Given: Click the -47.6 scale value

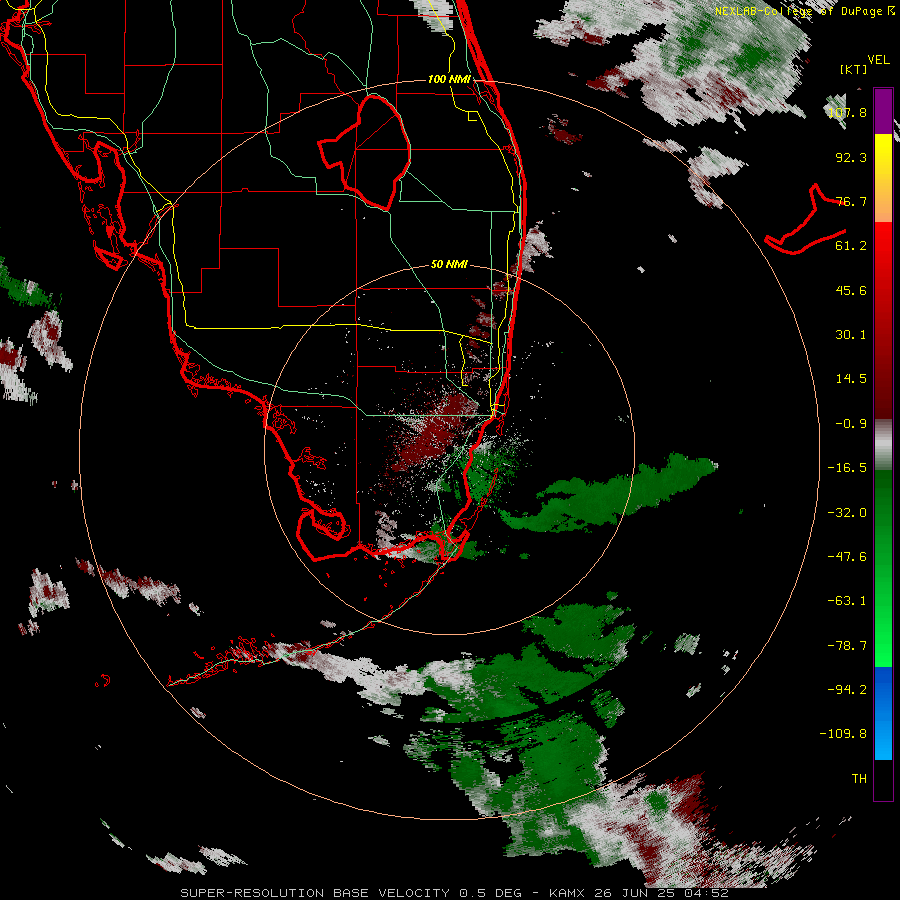Looking at the screenshot, I should tap(847, 557).
